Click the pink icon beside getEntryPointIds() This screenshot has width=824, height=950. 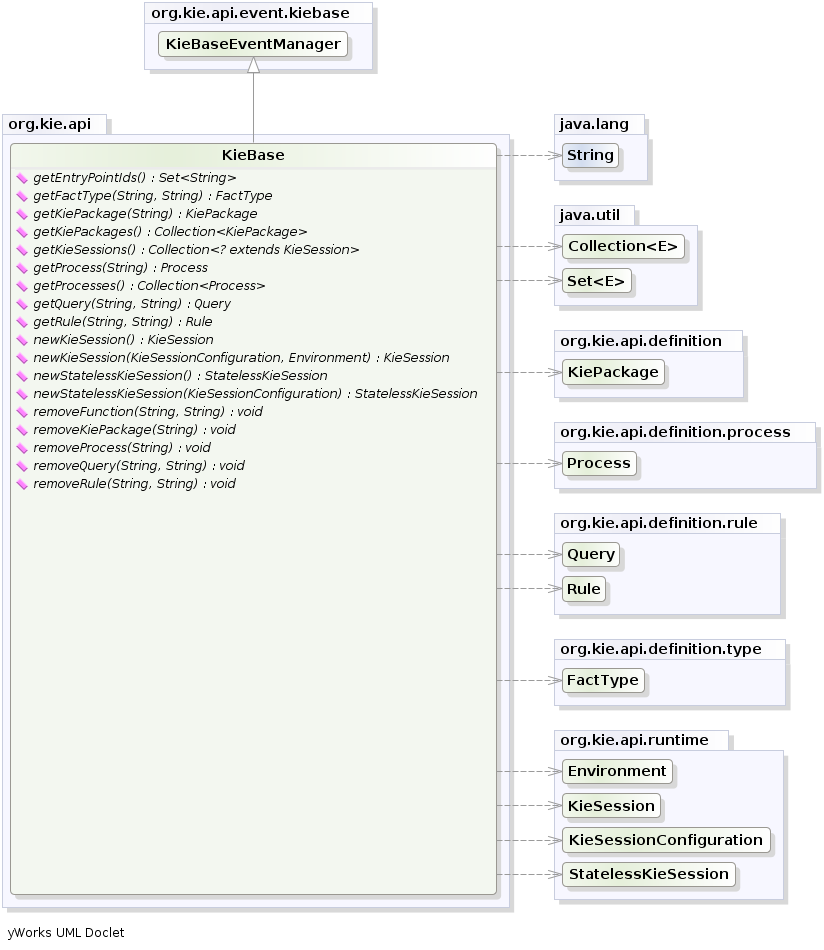[22, 178]
